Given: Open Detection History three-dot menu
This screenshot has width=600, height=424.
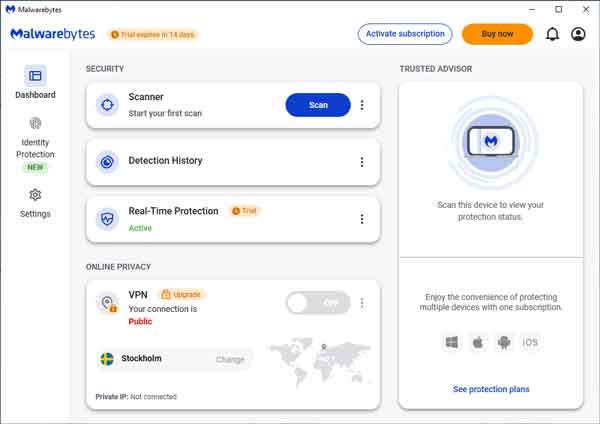Looking at the screenshot, I should coord(362,162).
